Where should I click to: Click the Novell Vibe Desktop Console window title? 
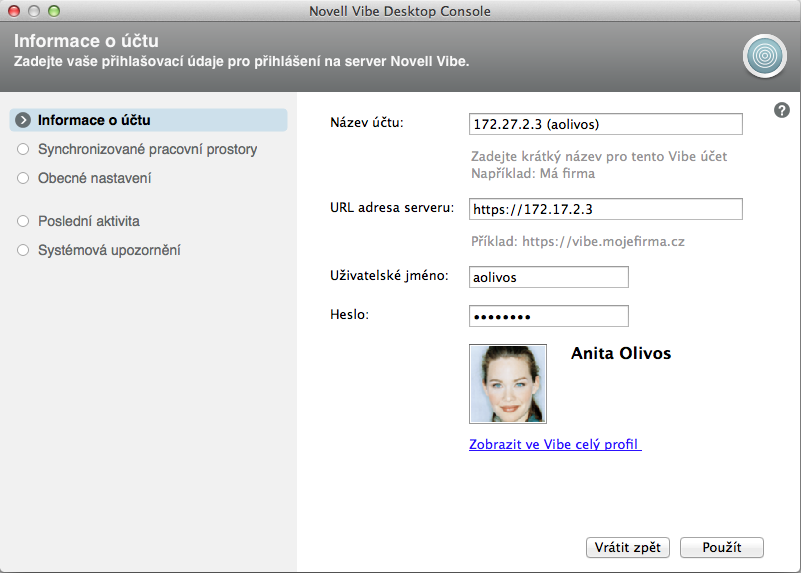tap(400, 11)
